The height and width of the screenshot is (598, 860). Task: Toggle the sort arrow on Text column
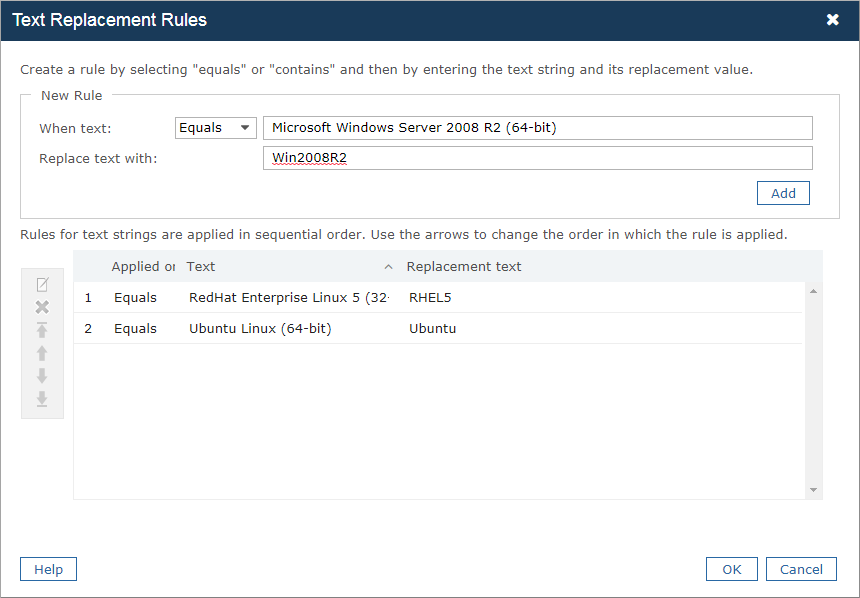[x=388, y=267]
